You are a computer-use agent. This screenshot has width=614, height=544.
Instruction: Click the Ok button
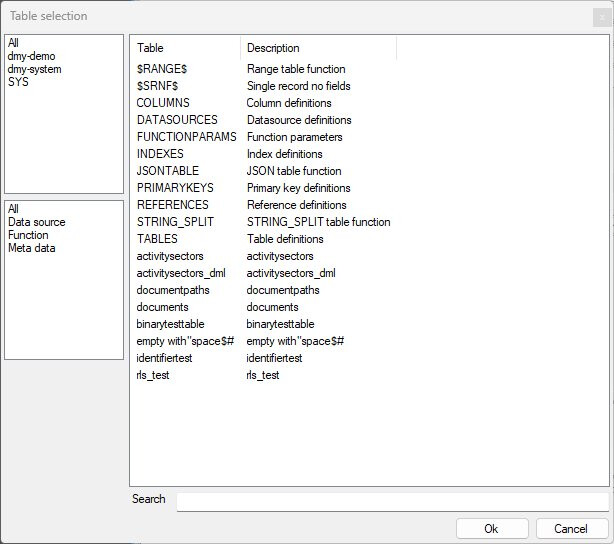point(491,528)
